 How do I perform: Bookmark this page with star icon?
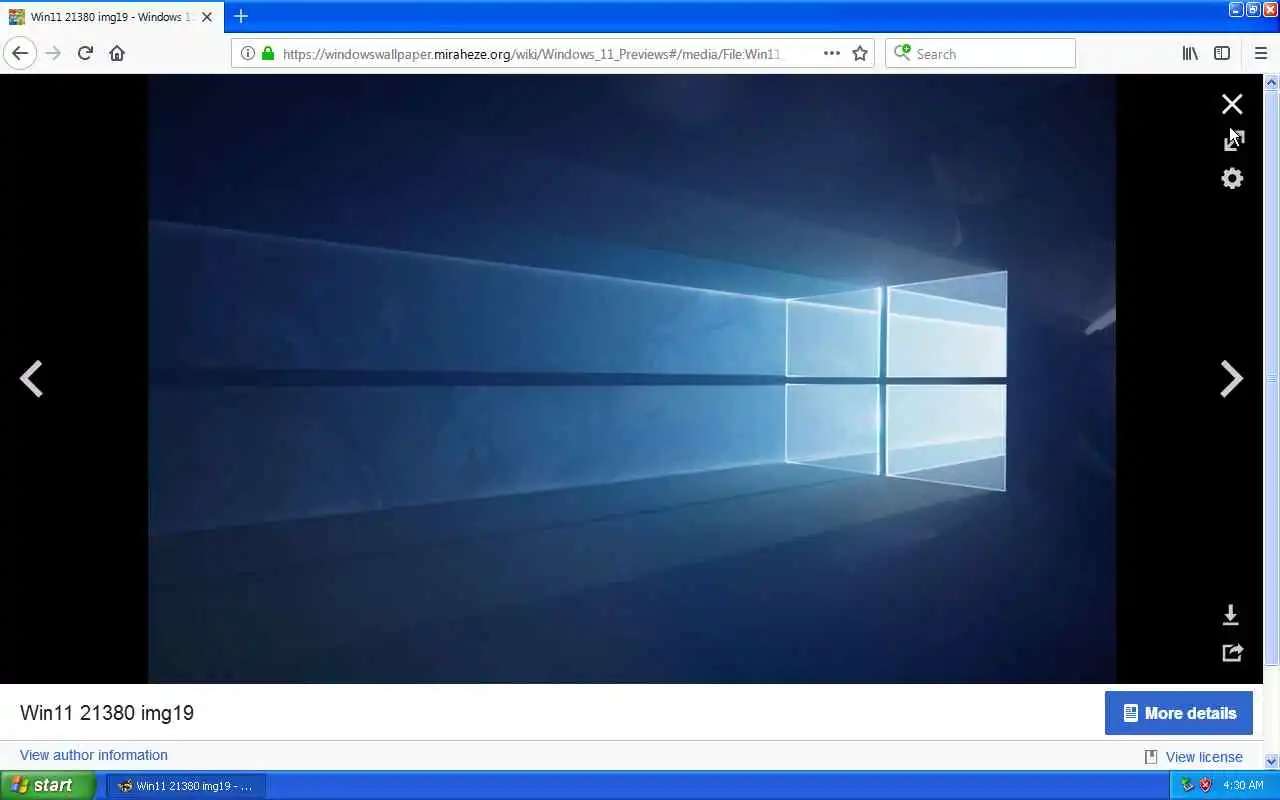pos(860,54)
